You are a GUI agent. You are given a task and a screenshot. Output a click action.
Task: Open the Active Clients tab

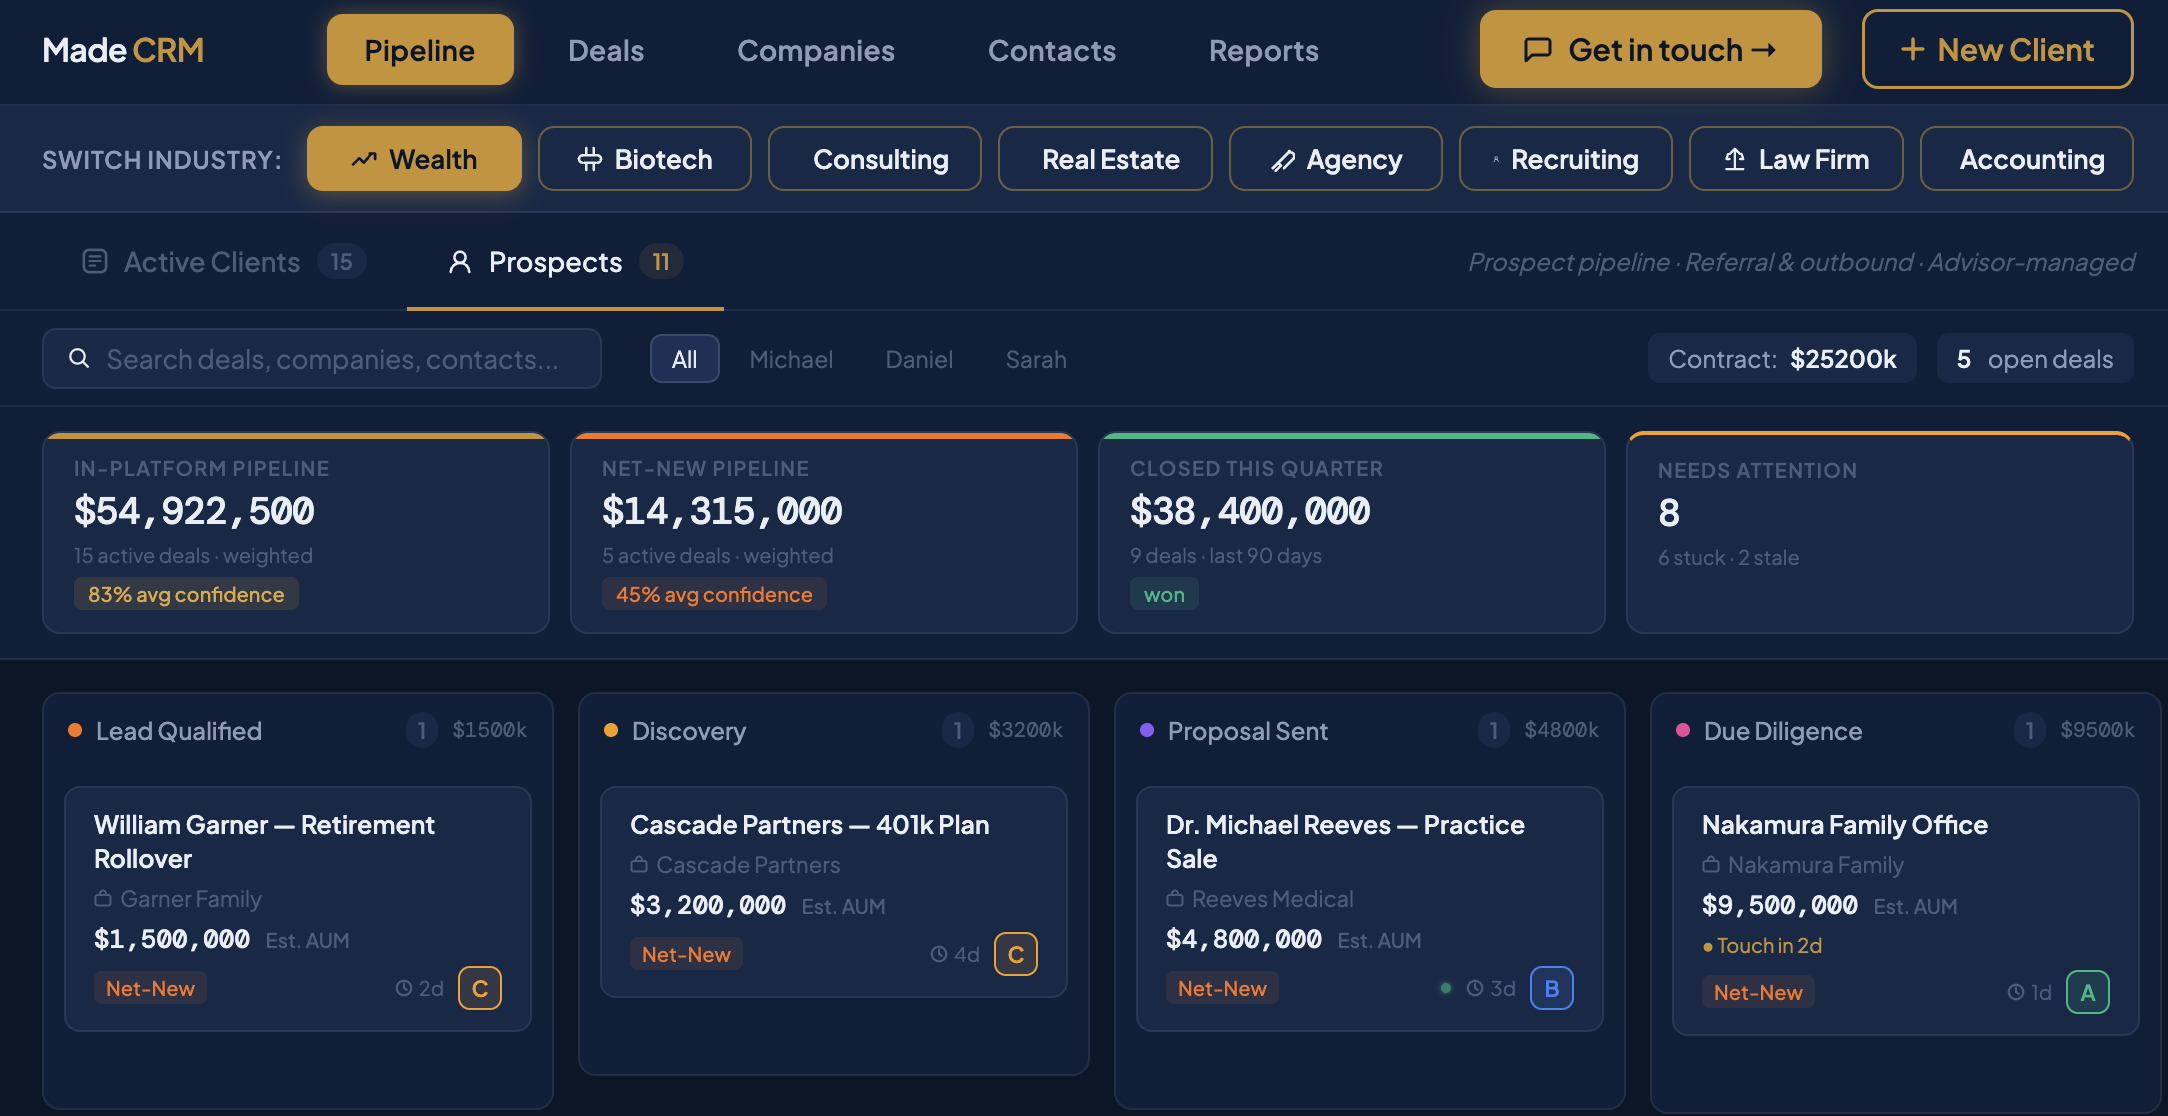pyautogui.click(x=224, y=262)
